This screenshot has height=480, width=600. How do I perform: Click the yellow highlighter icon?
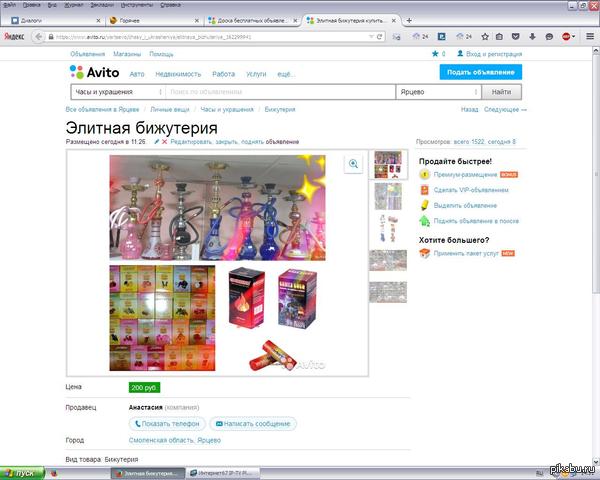[x=424, y=205]
